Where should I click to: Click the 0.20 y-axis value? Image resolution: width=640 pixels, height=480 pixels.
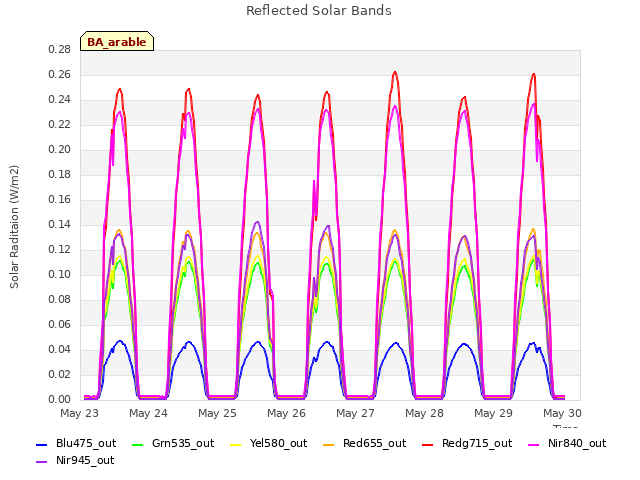60,149
